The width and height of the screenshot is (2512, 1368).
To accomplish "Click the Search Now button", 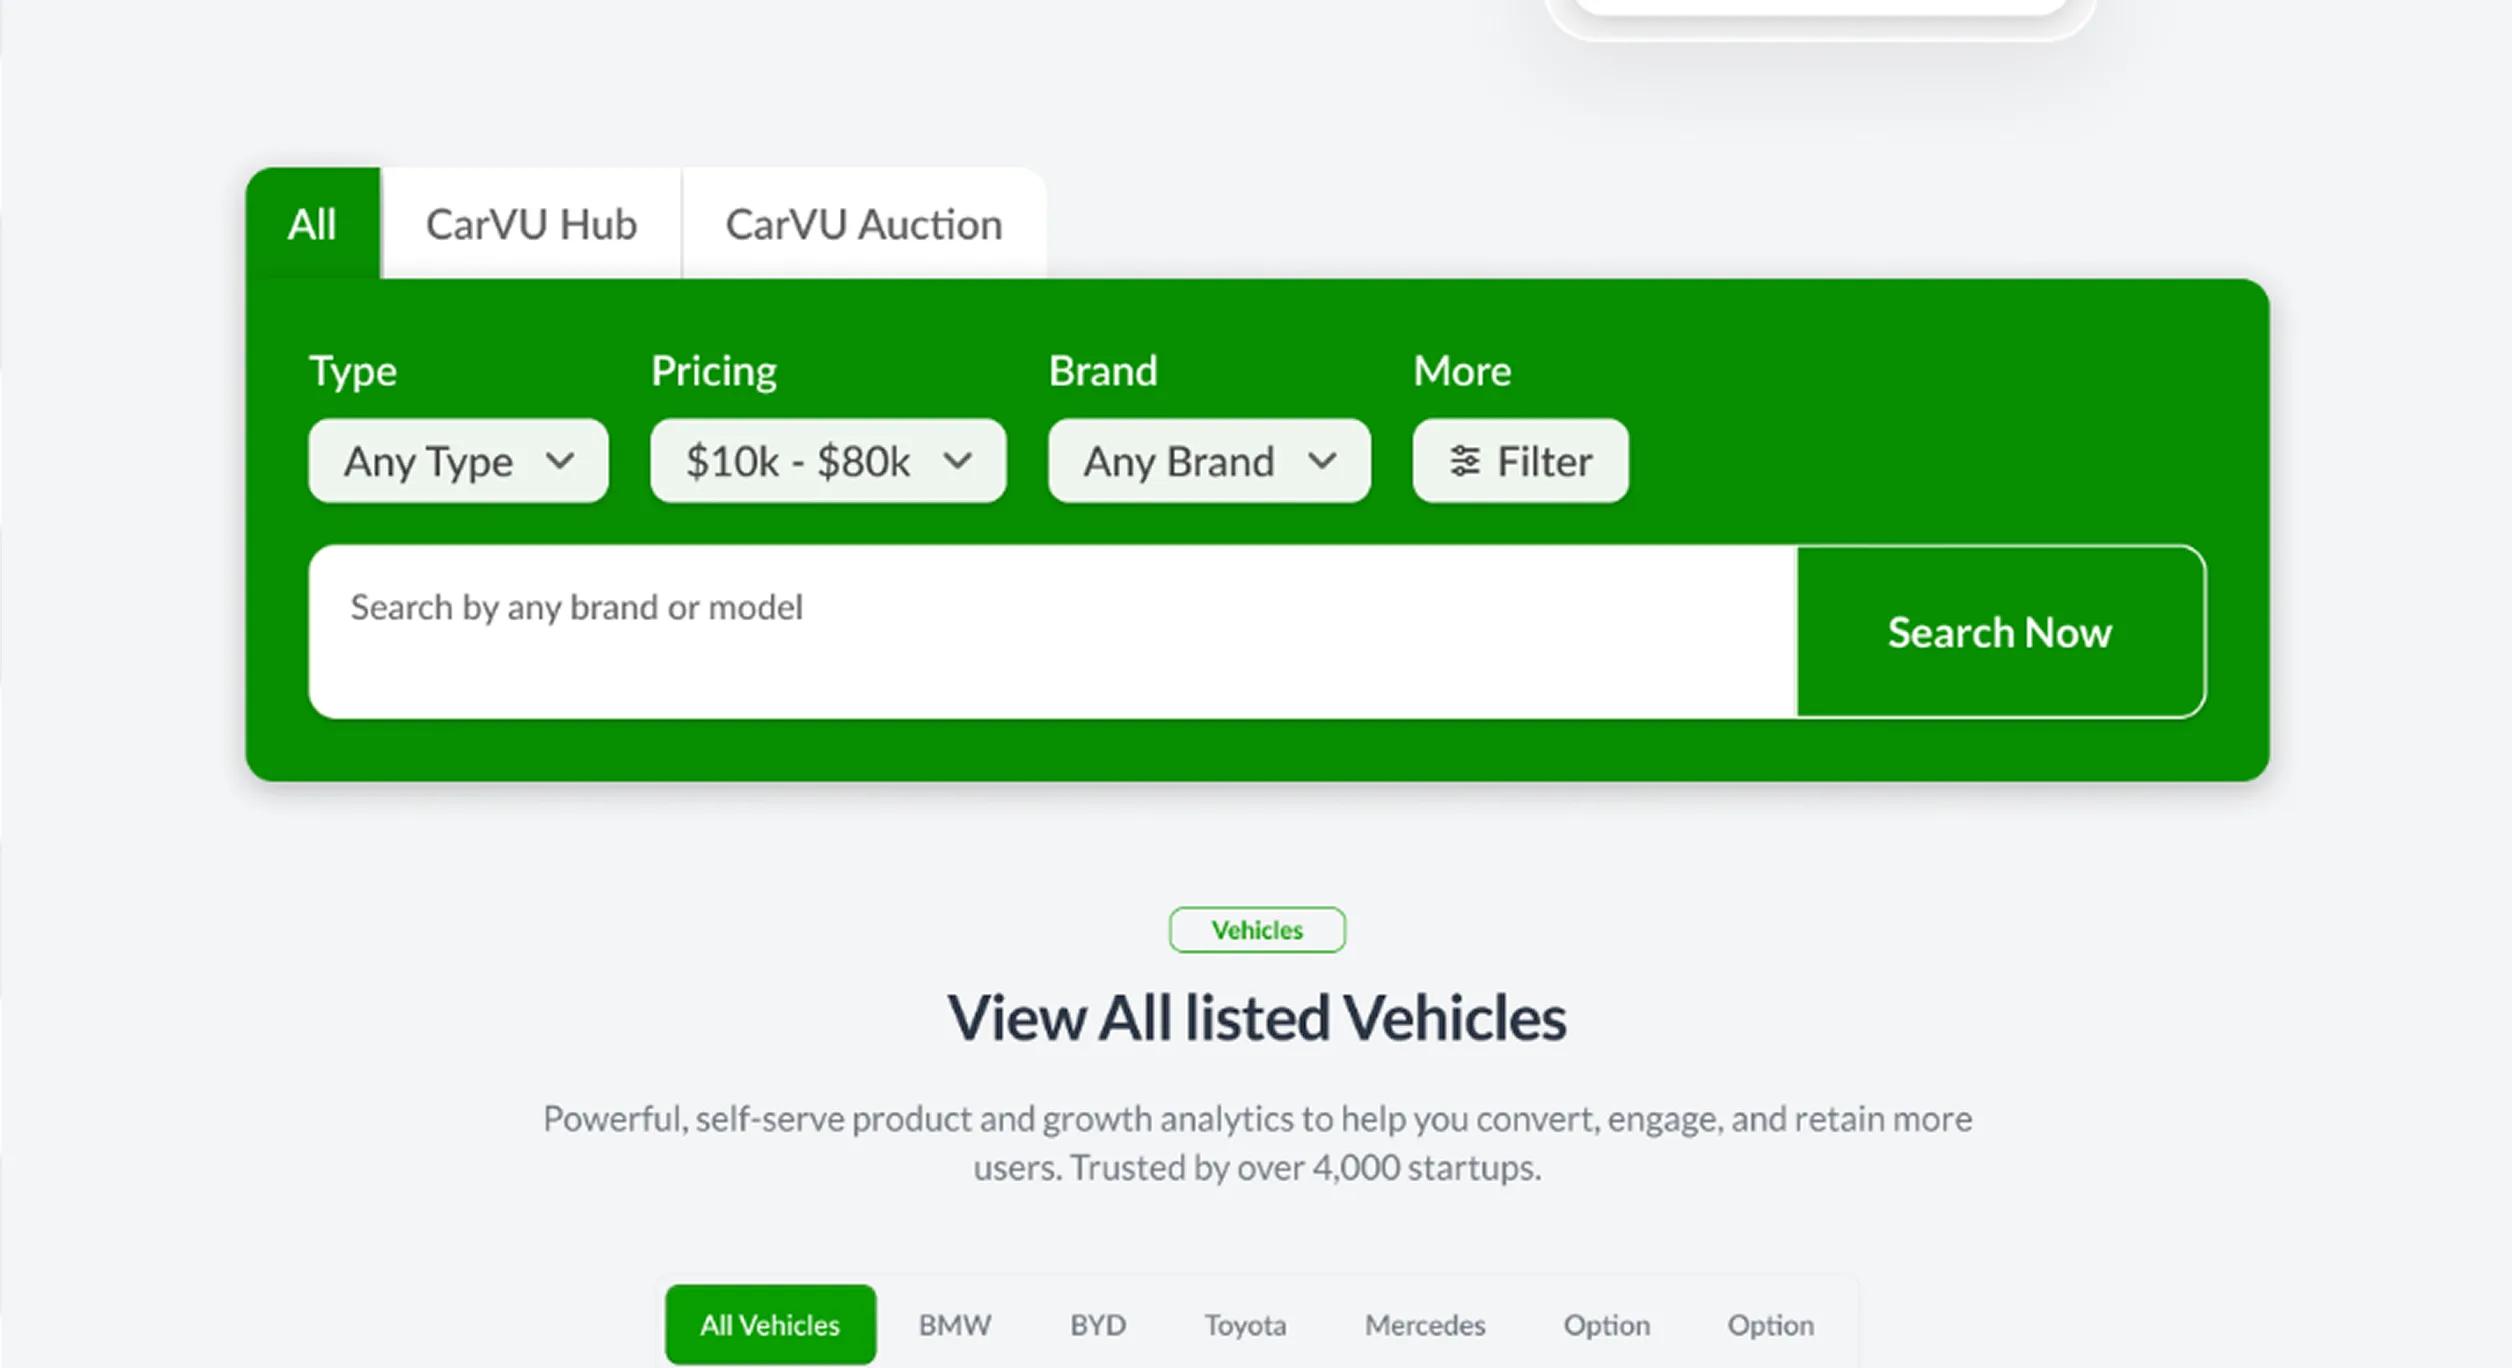I will pos(2000,632).
